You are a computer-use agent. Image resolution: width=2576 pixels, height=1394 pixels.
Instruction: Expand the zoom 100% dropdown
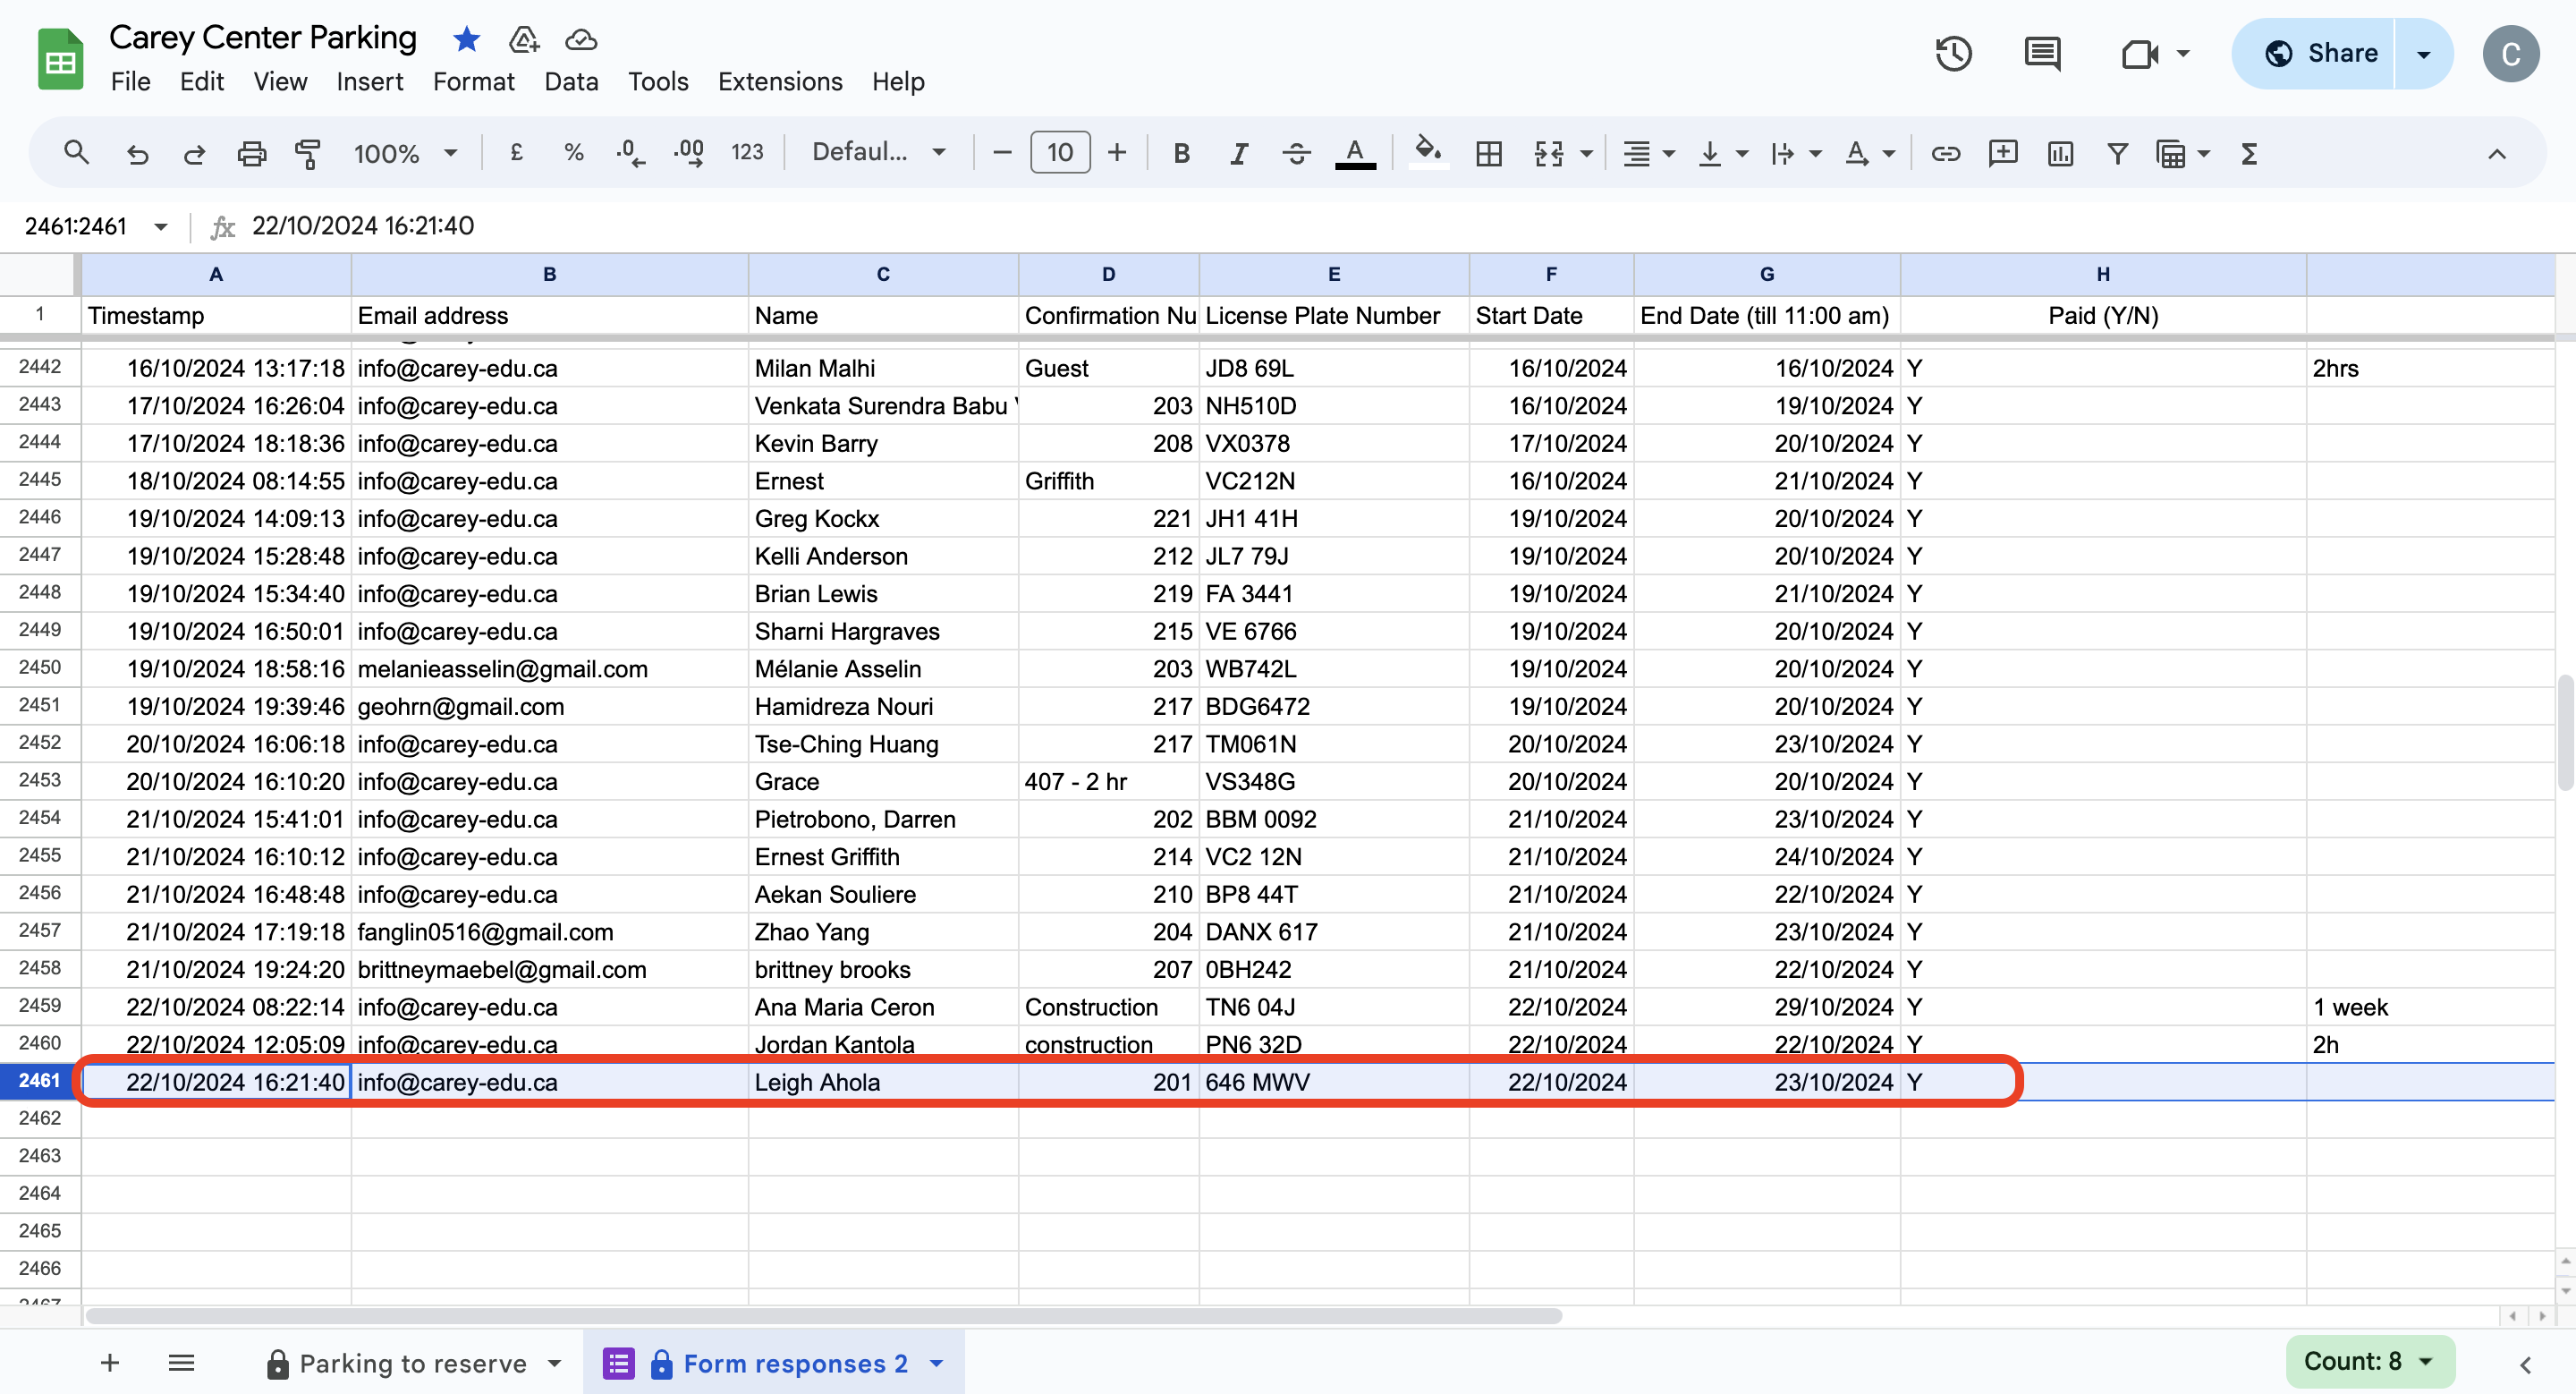405,153
